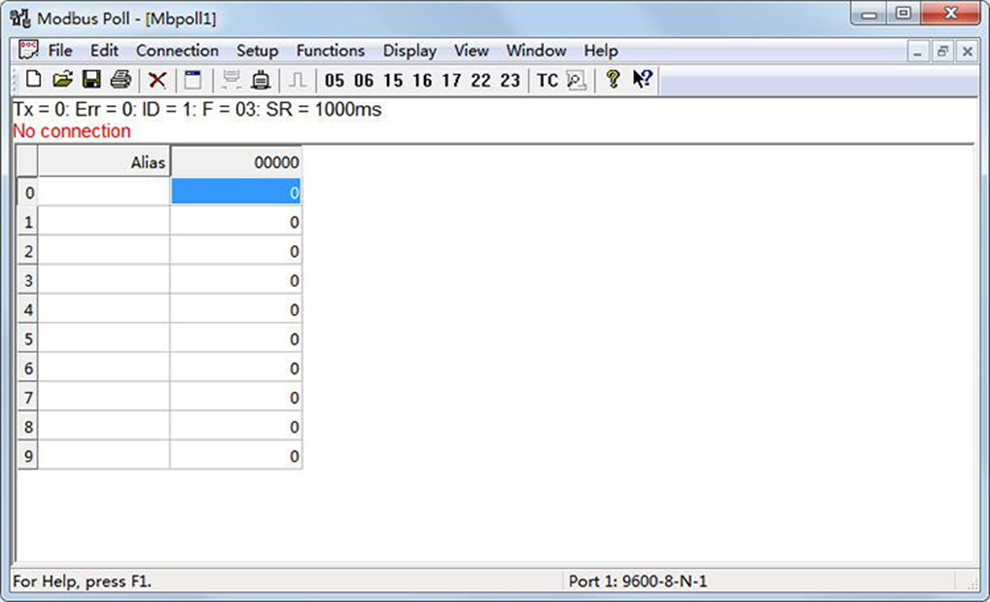Click Port 1: 9600-8-N-1 in status bar

coord(638,581)
